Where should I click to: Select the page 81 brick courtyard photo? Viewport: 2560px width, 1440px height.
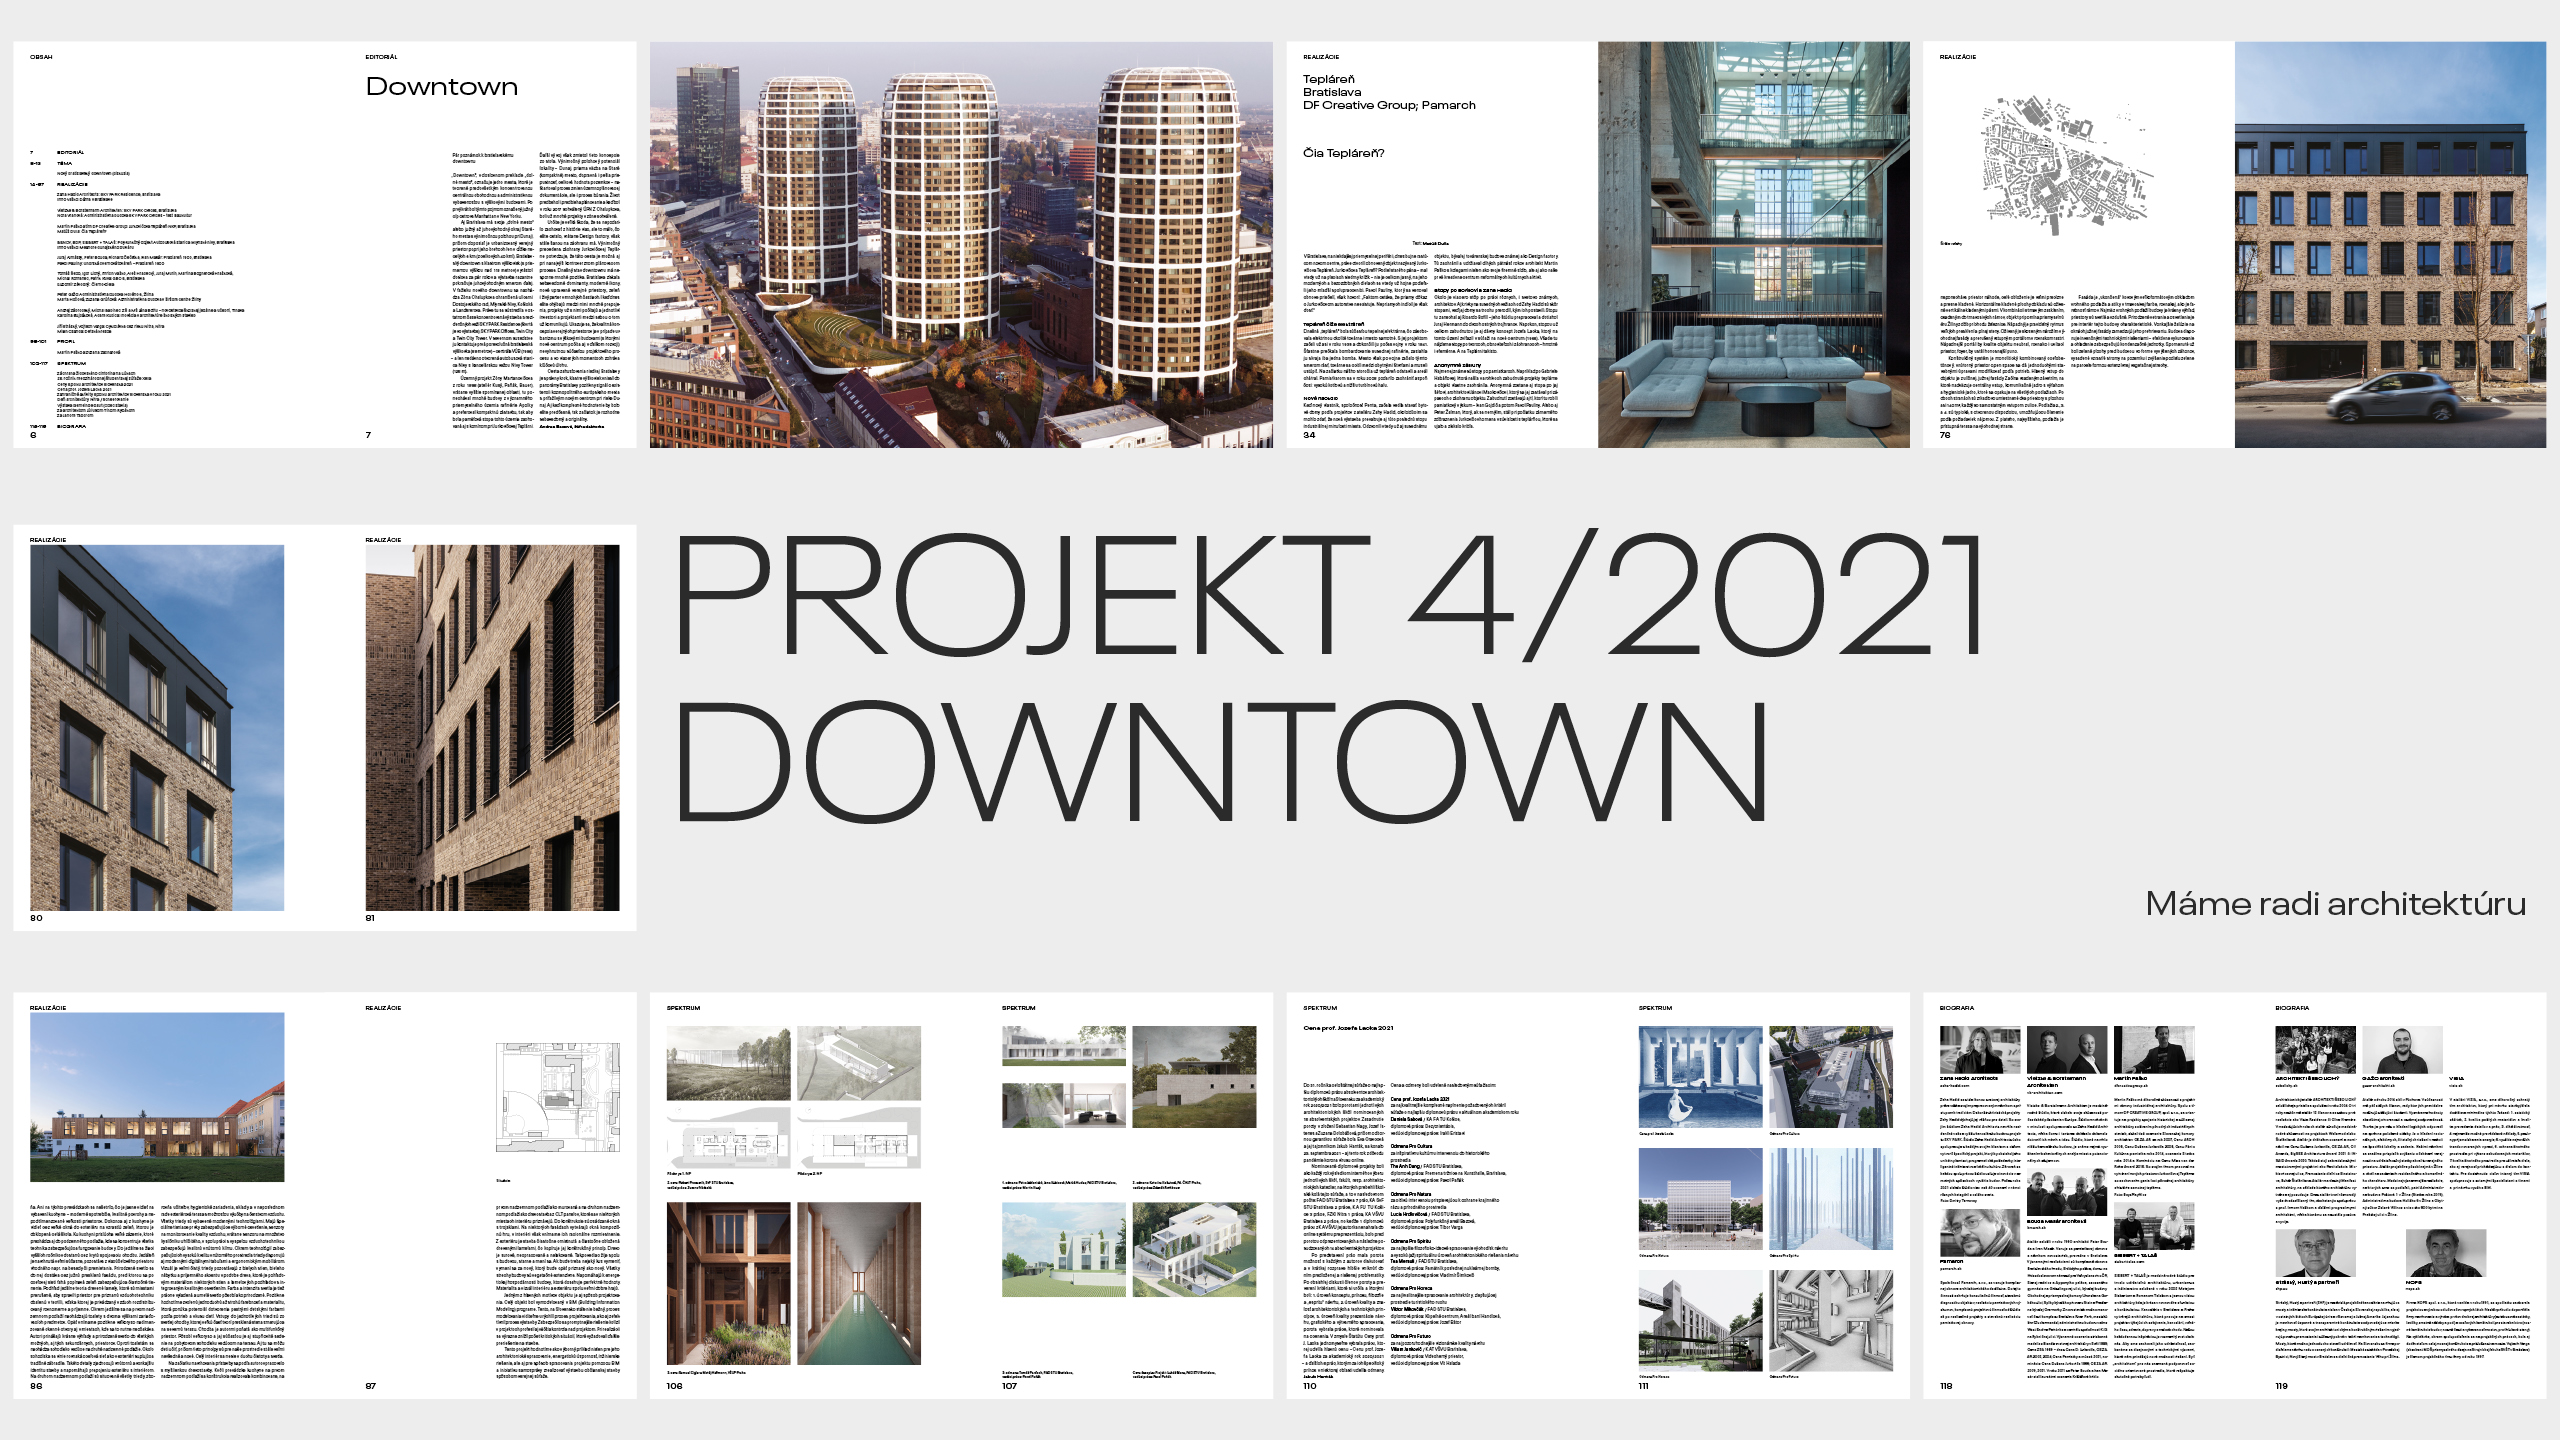coord(492,727)
